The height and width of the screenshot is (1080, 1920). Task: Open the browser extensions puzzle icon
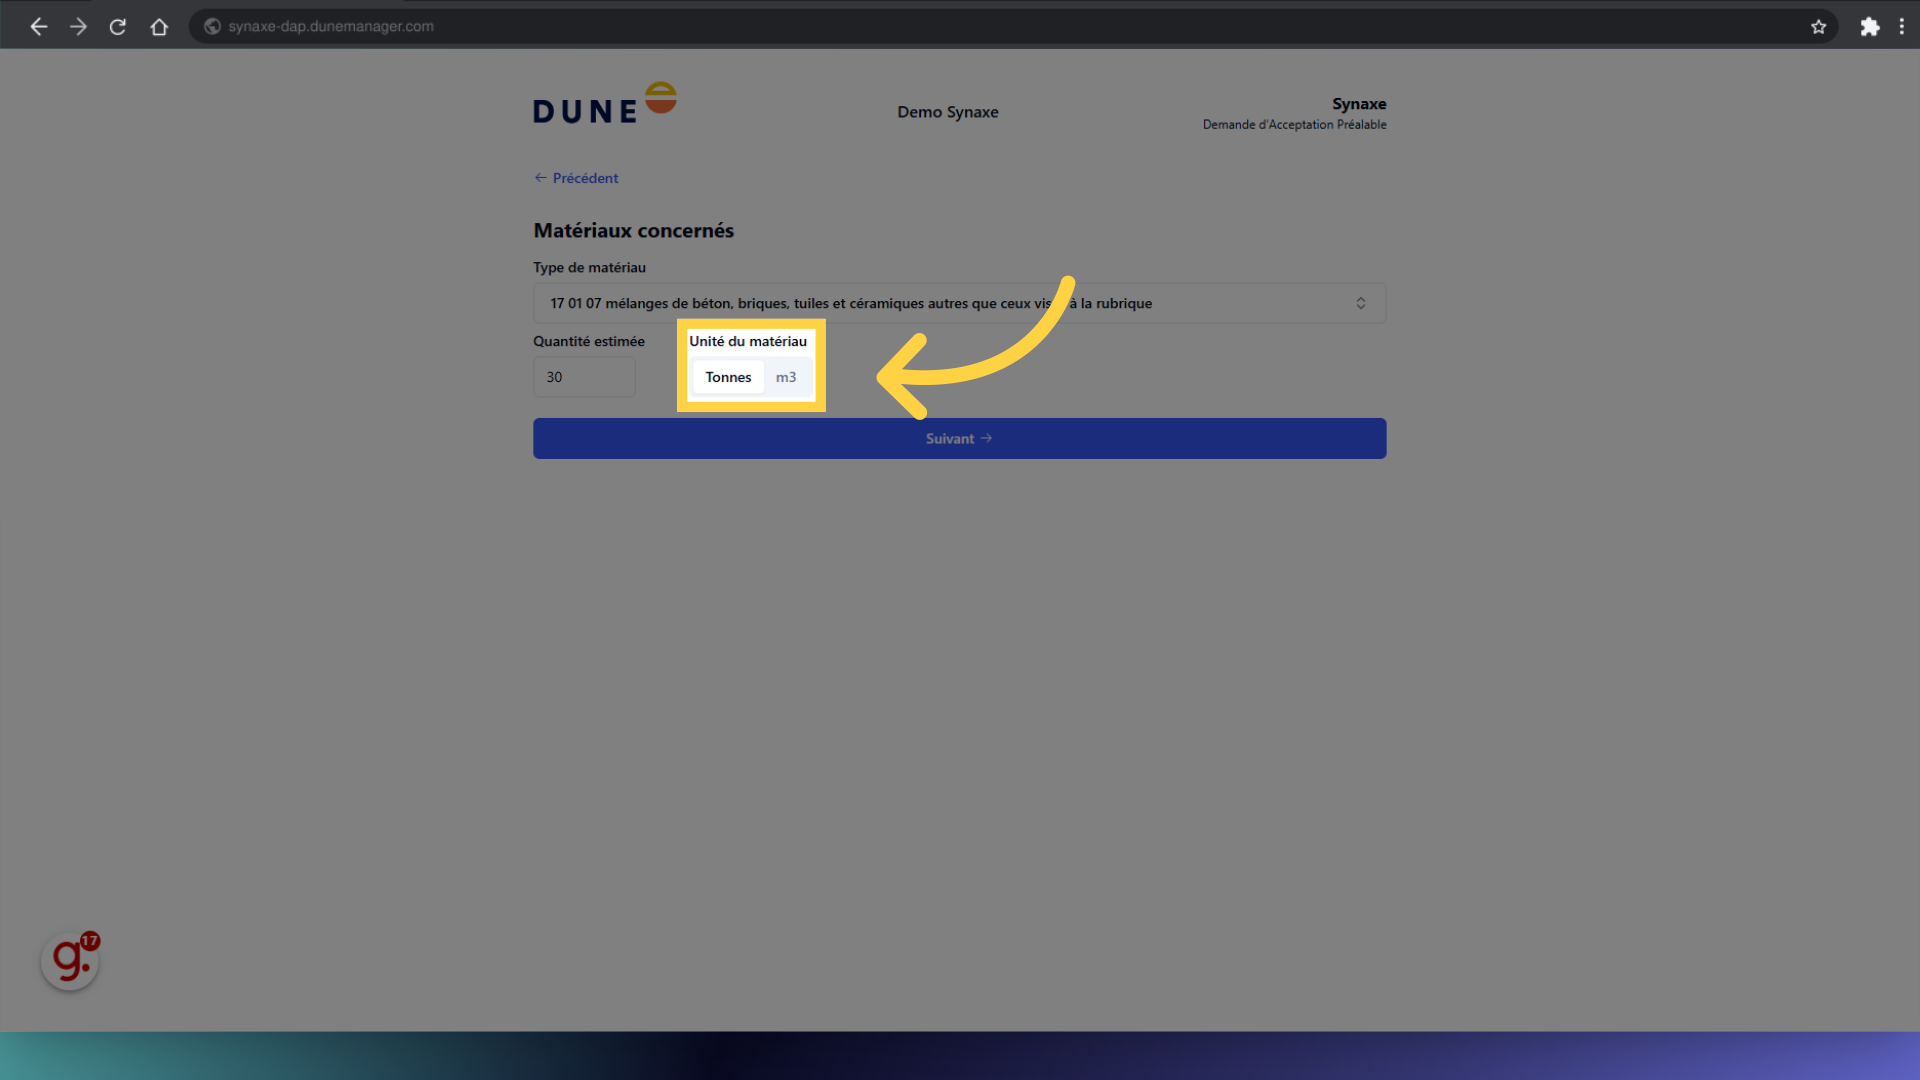point(1869,27)
